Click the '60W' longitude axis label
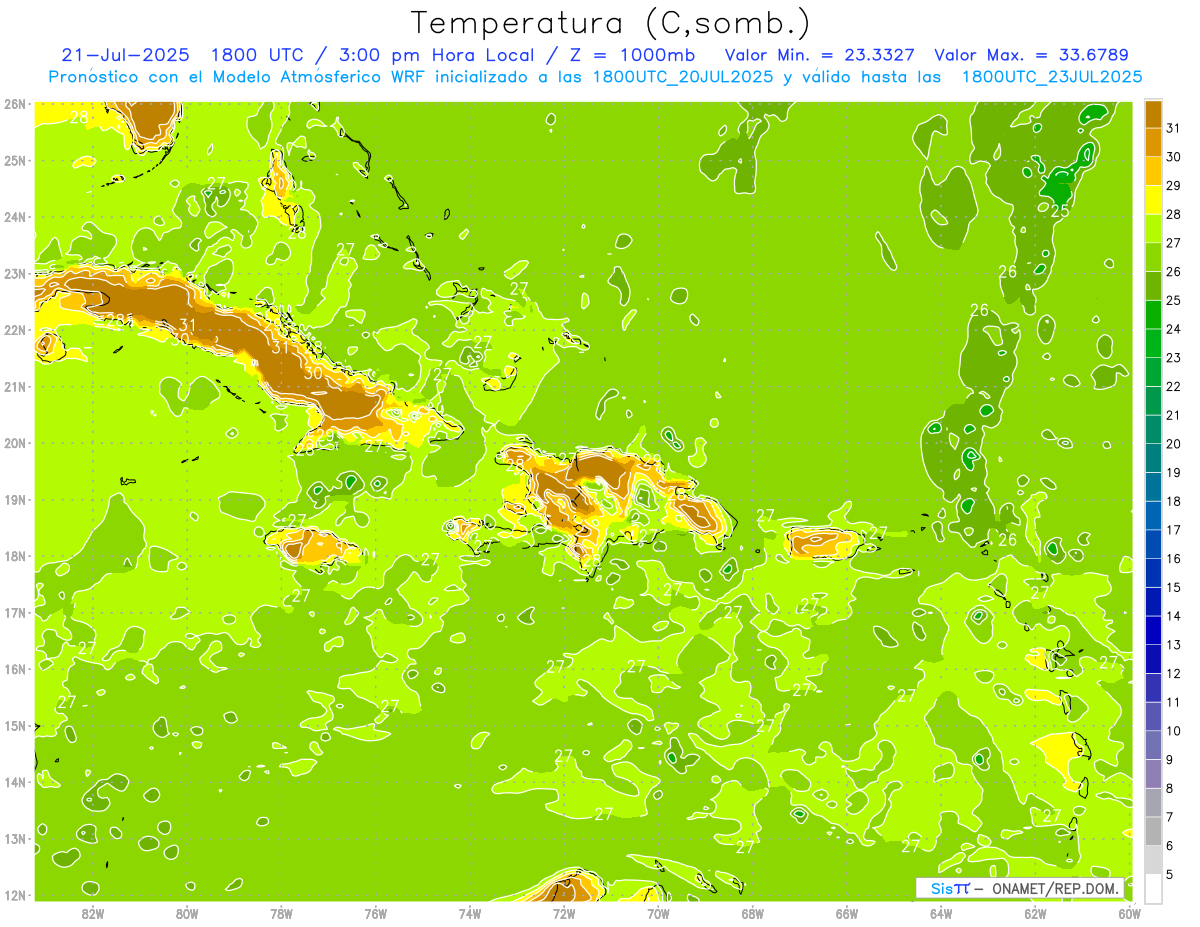 (x=1130, y=913)
